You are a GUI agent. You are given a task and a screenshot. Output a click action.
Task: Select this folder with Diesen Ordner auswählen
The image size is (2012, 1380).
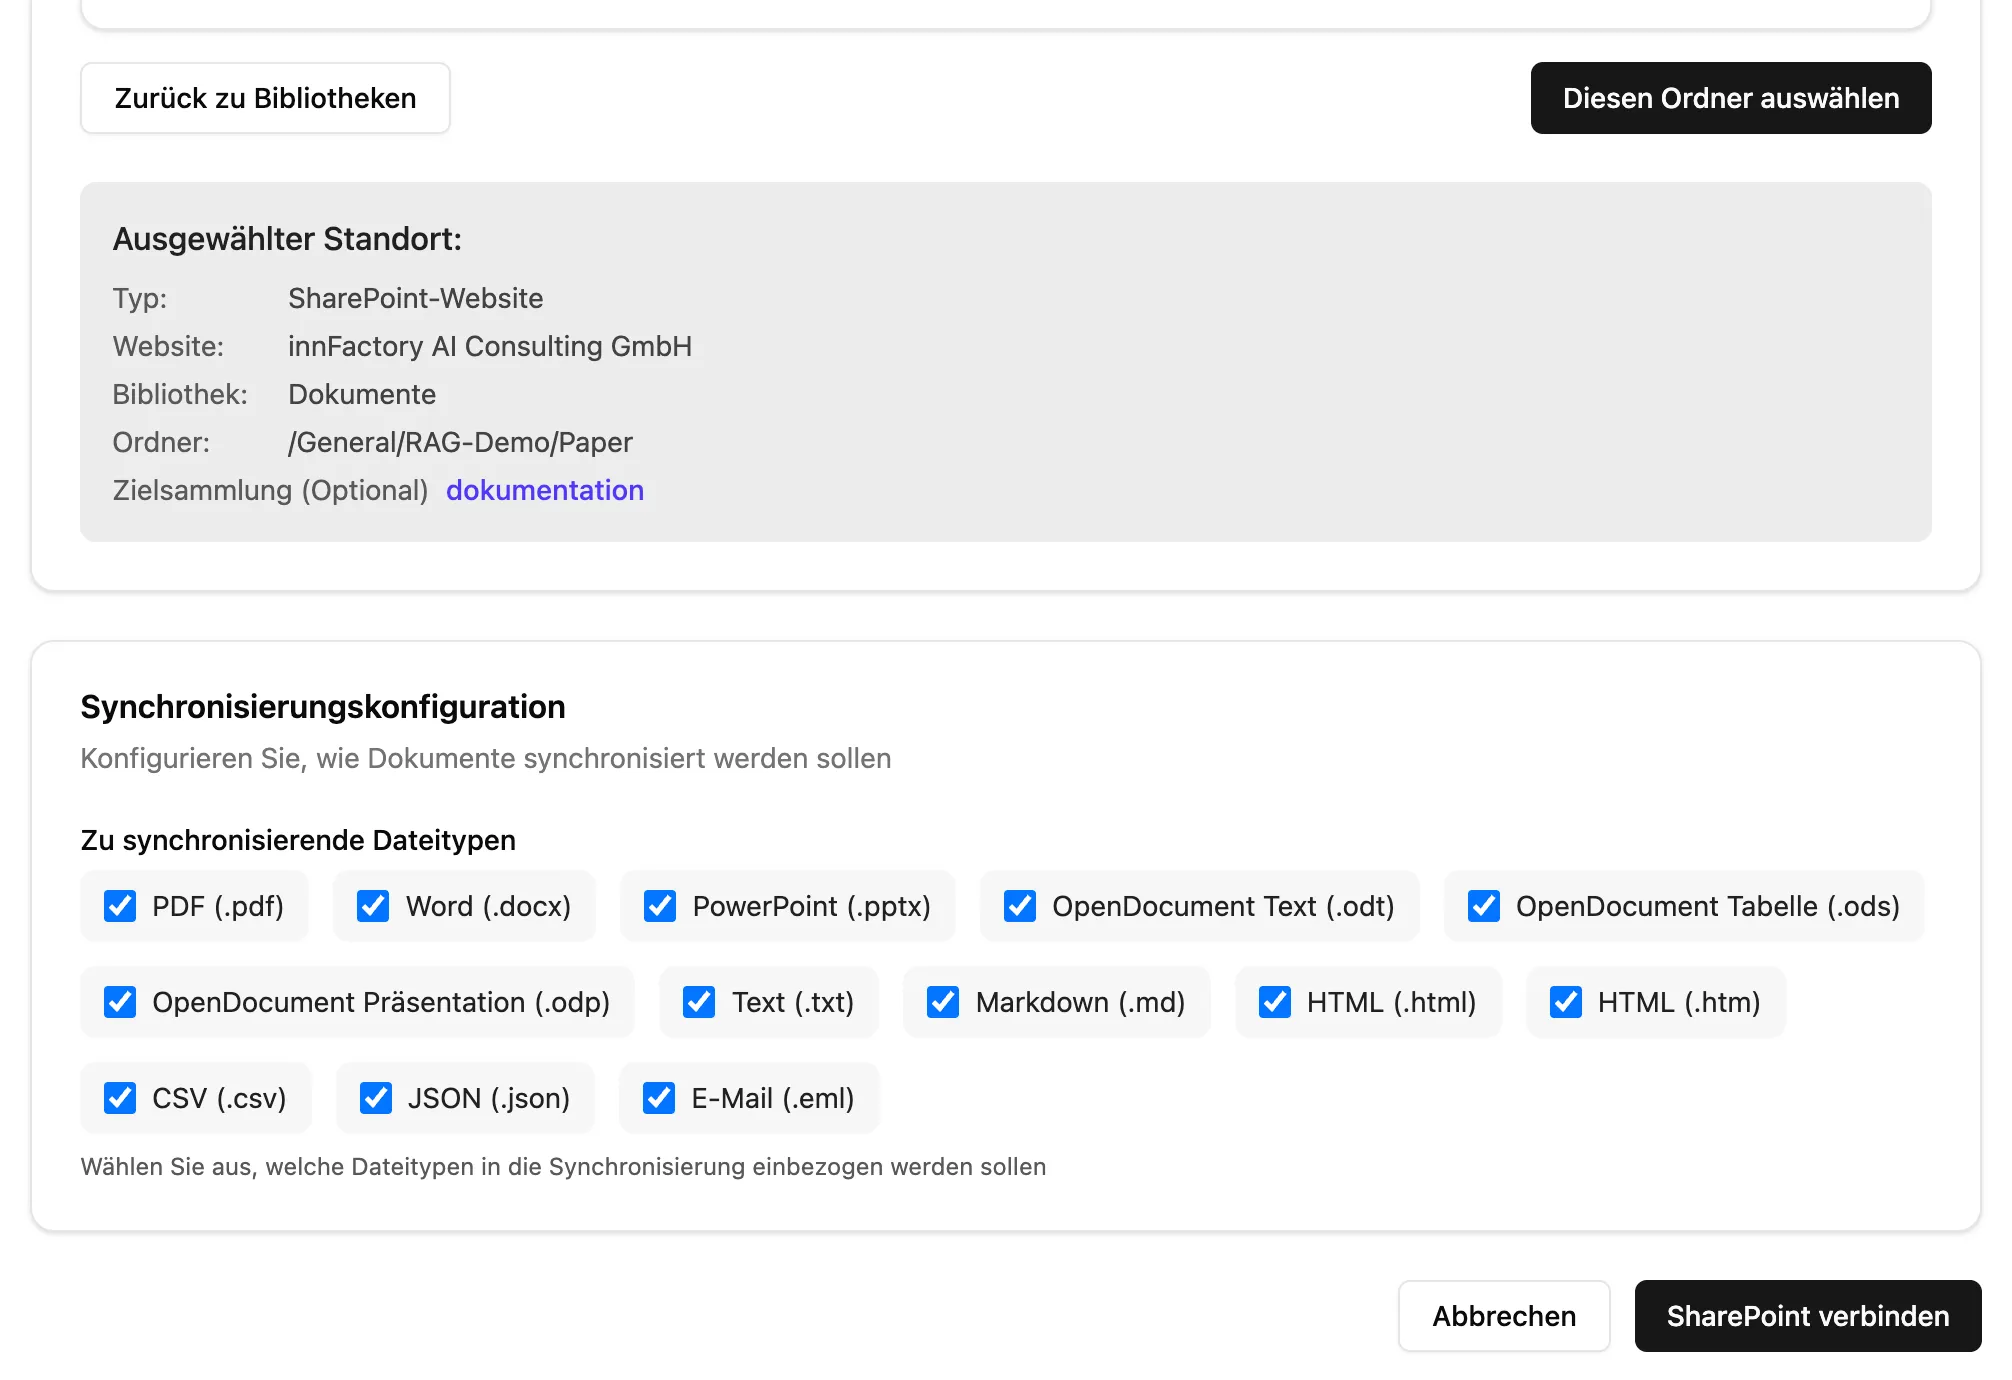[x=1731, y=98]
